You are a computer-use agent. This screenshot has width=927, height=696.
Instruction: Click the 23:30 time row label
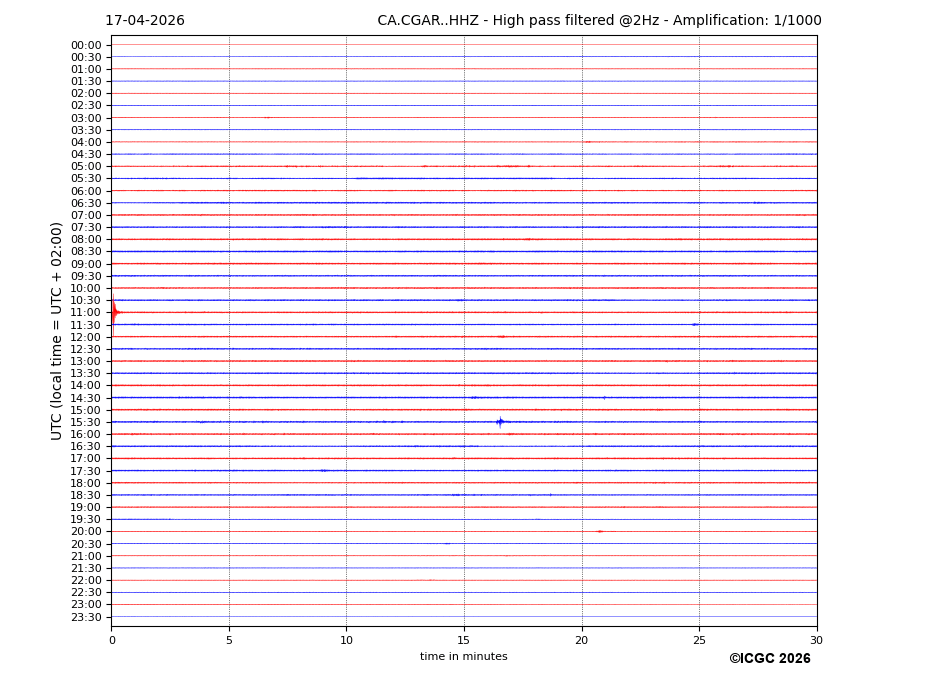click(85, 617)
